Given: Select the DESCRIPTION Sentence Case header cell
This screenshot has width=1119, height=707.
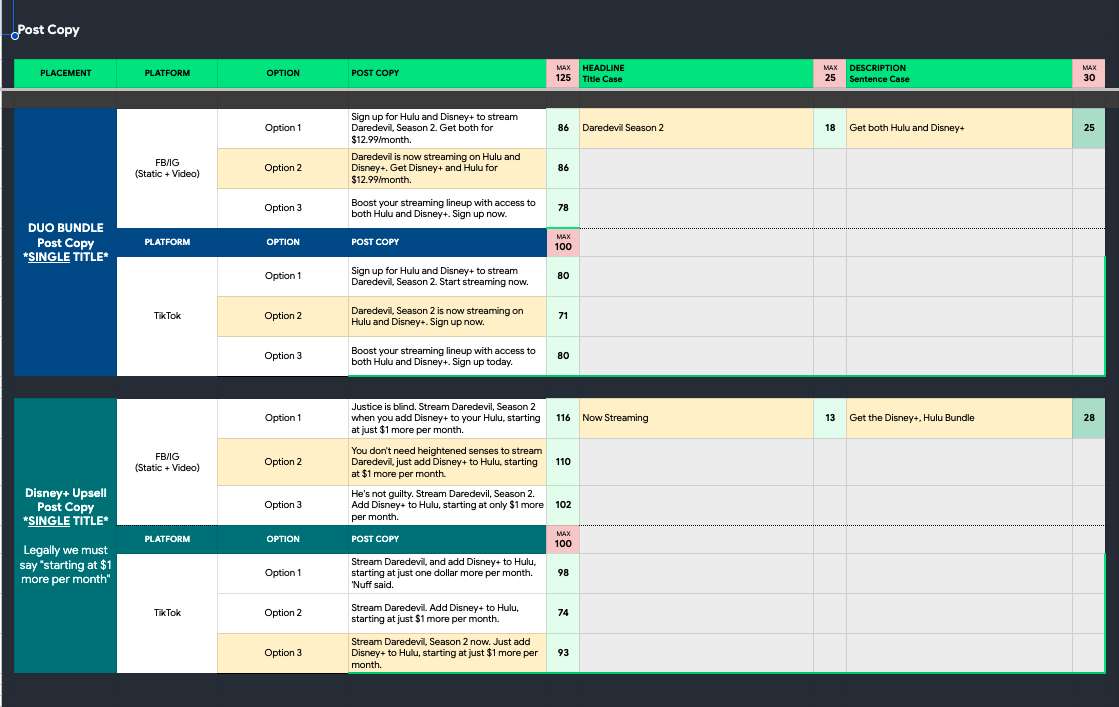Looking at the screenshot, I should pos(959,73).
